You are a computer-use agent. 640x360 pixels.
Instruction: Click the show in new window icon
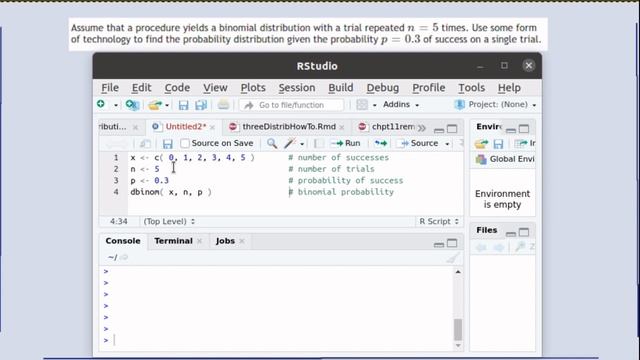tap(145, 144)
